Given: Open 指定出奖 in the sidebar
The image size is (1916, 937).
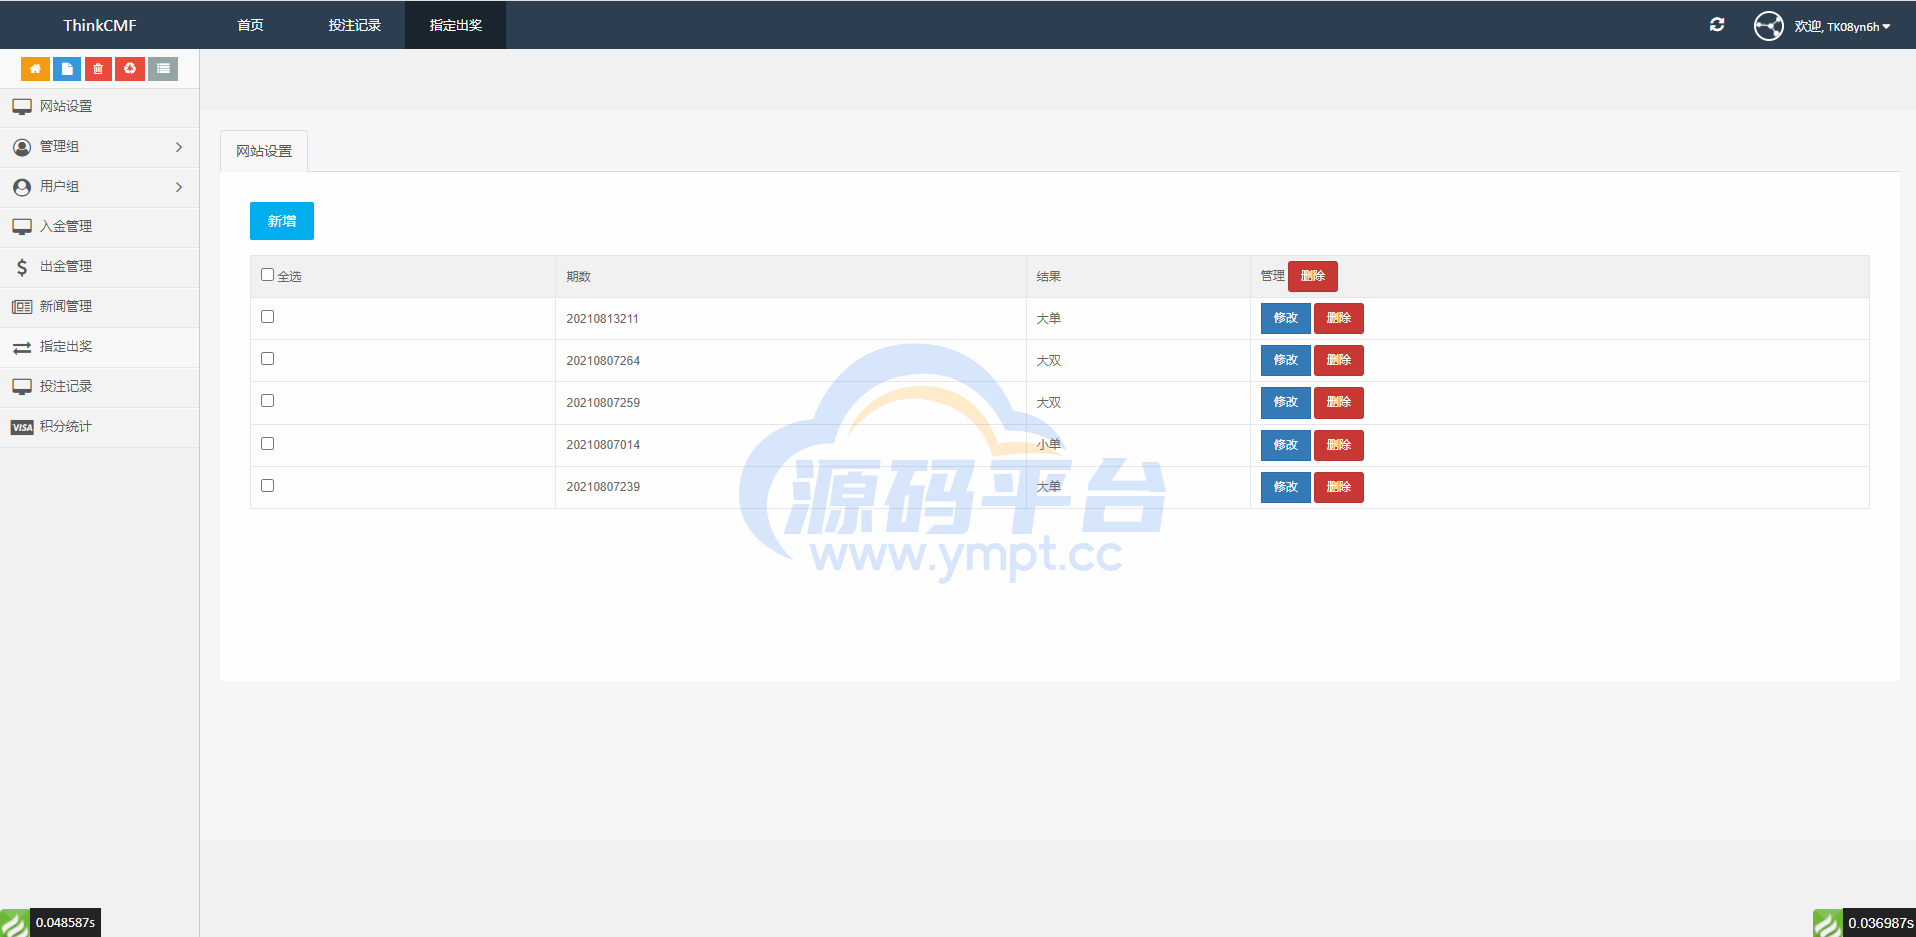Looking at the screenshot, I should pos(100,347).
